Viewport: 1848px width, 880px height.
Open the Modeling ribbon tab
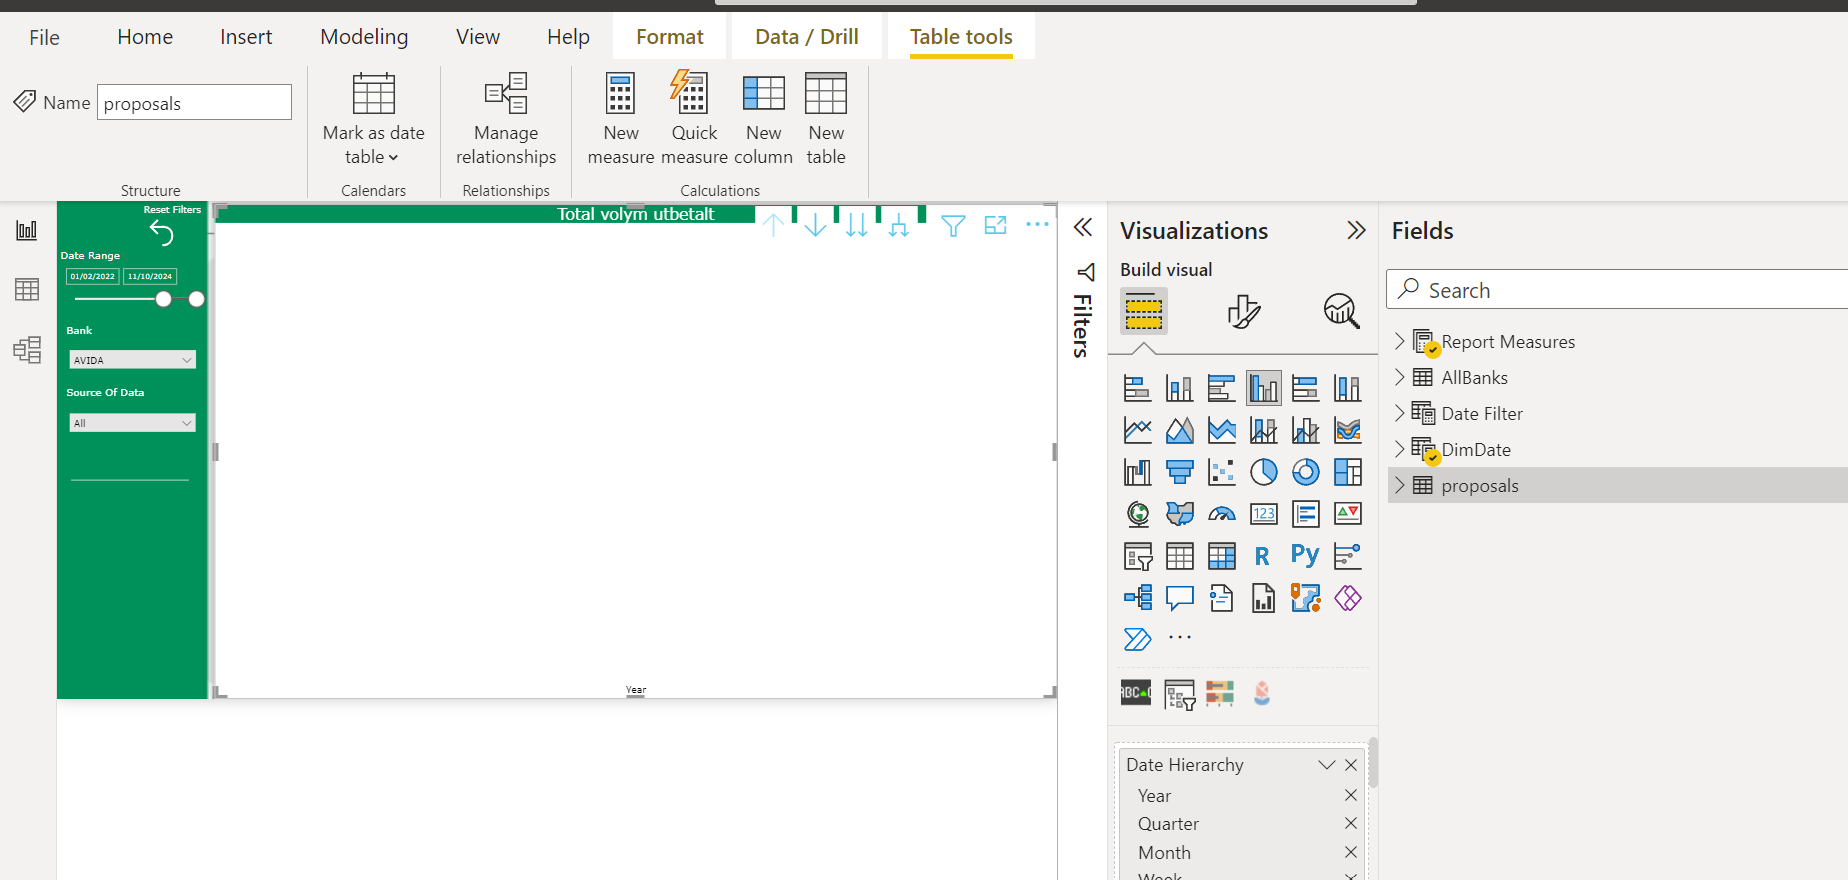click(x=364, y=37)
